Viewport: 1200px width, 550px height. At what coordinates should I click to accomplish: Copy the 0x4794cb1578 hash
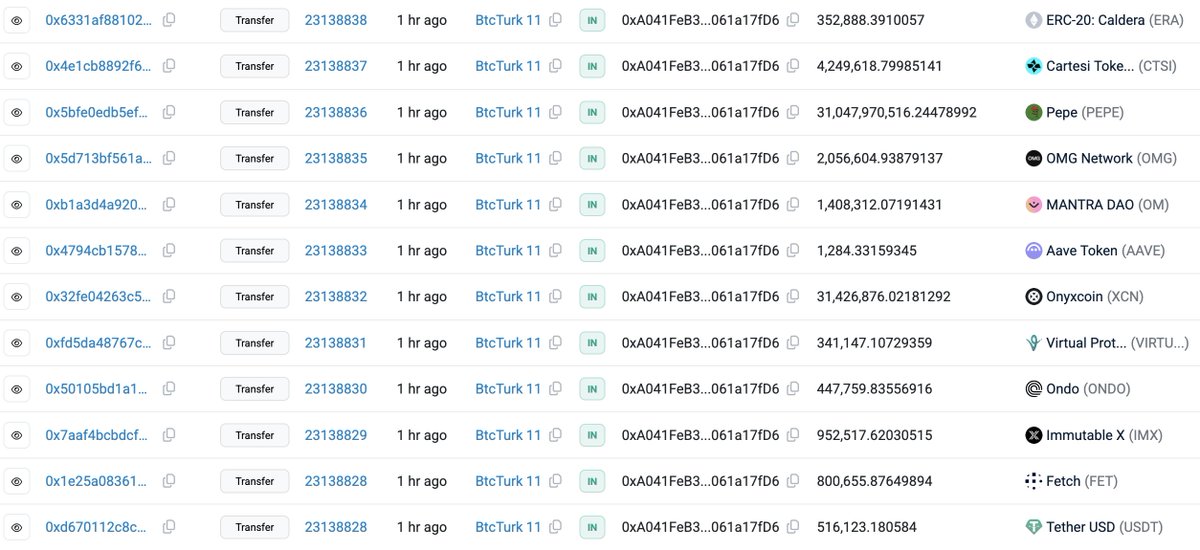click(169, 250)
